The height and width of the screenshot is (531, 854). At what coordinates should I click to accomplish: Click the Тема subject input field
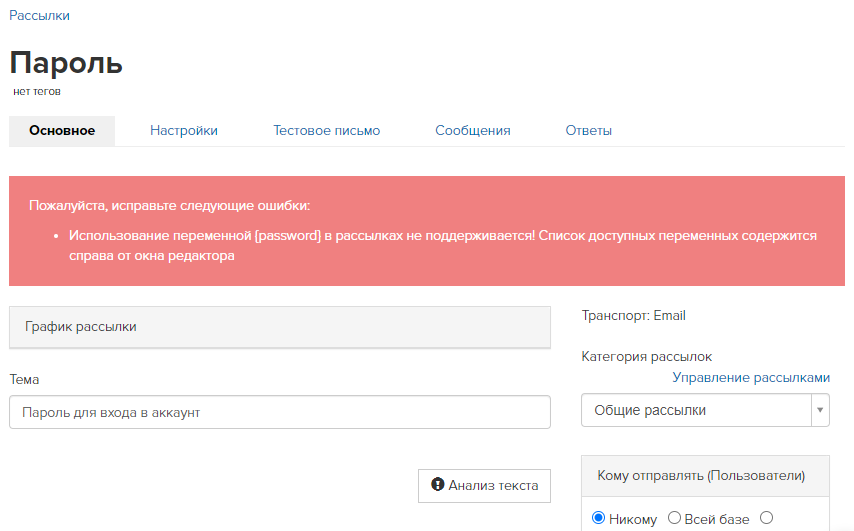pos(280,412)
